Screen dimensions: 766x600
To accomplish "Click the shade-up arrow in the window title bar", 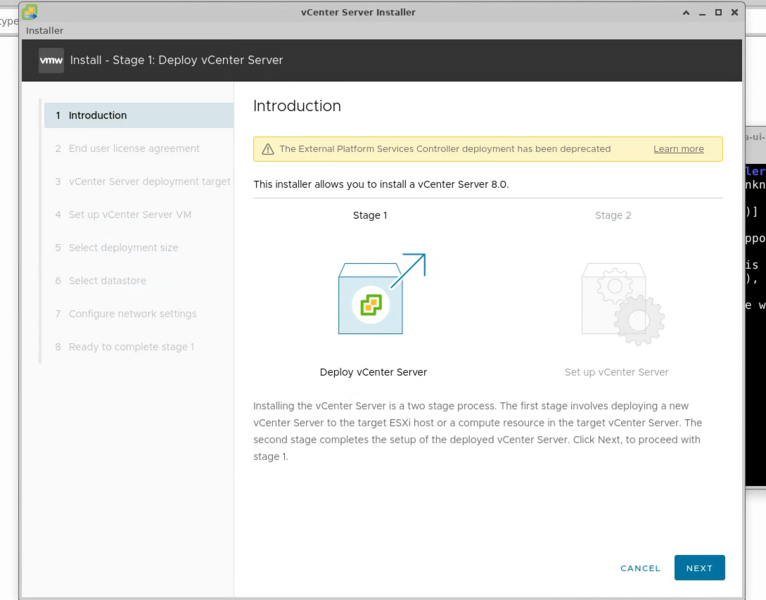I will point(686,13).
